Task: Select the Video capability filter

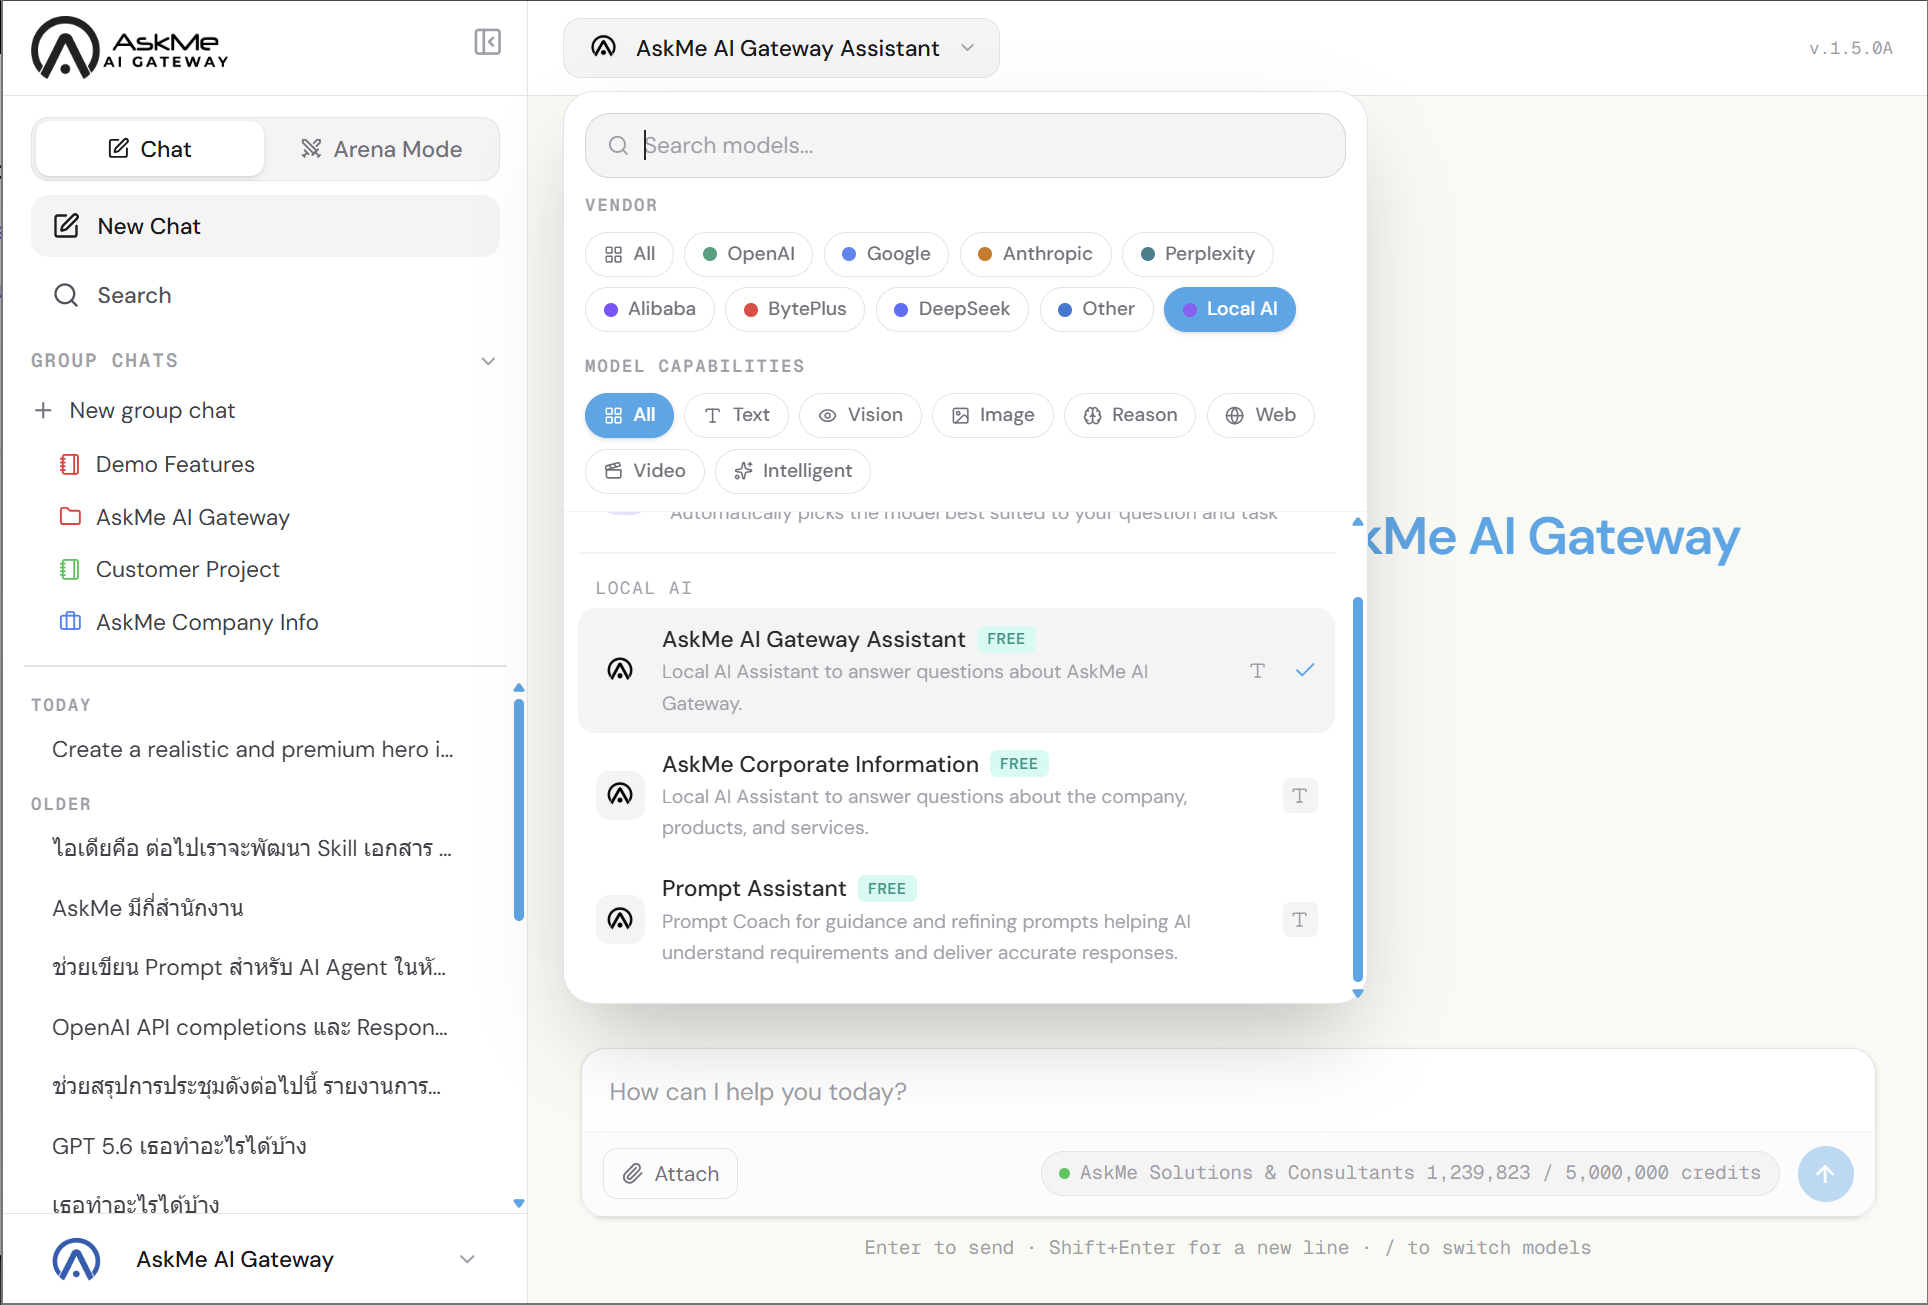Action: [644, 471]
